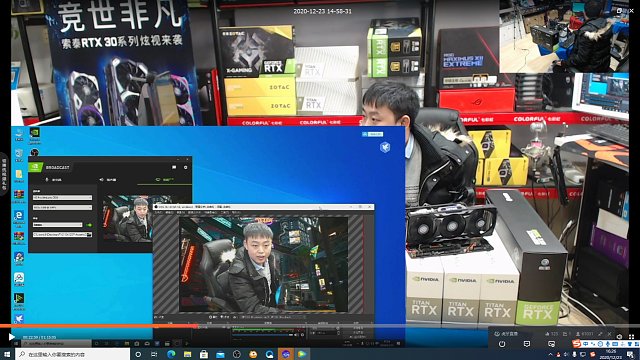The image size is (640, 360).
Task: Click the stream power button icon
Action: pyautogui.click(x=502, y=344)
